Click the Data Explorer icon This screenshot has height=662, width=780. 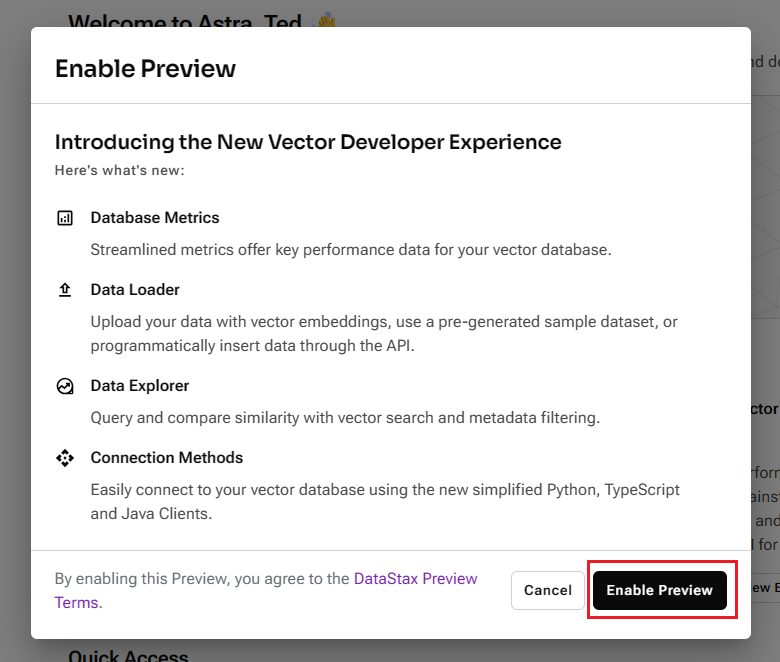click(x=65, y=386)
